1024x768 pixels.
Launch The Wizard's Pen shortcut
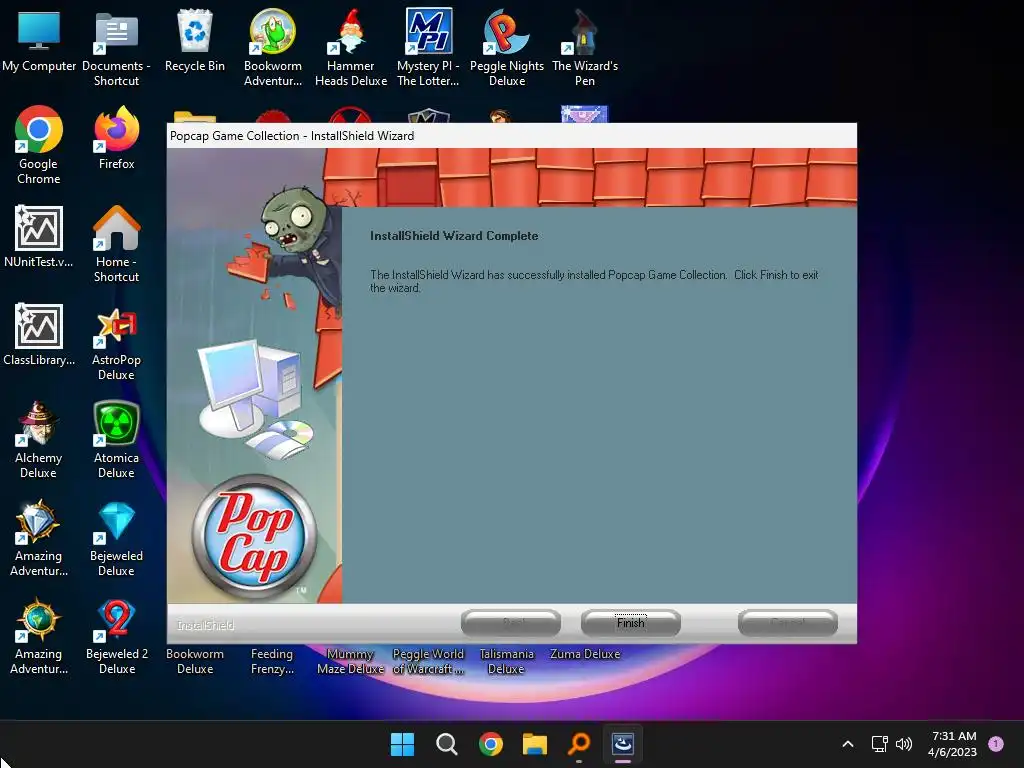584,48
